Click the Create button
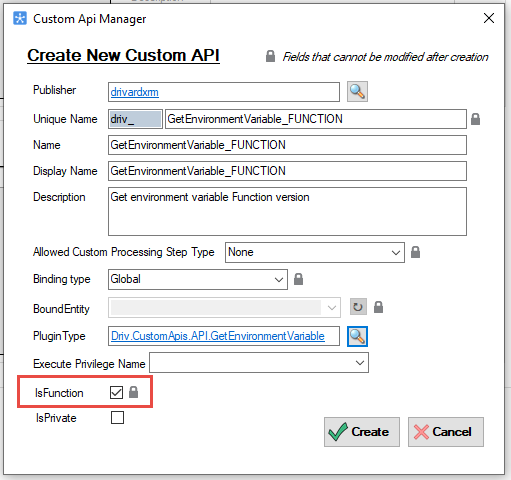Image resolution: width=511 pixels, height=480 pixels. [x=362, y=432]
